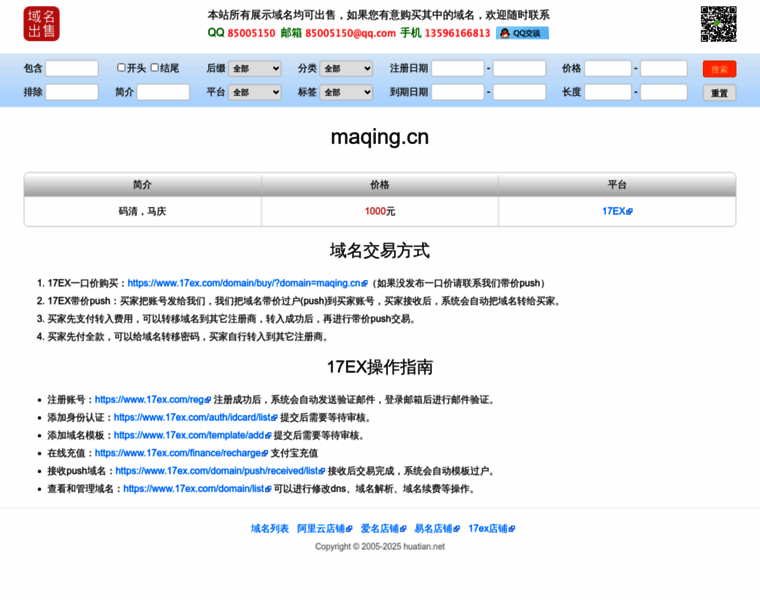The height and width of the screenshot is (600, 760).
Task: Click the 域名出售 site logo
Action: coord(41,24)
